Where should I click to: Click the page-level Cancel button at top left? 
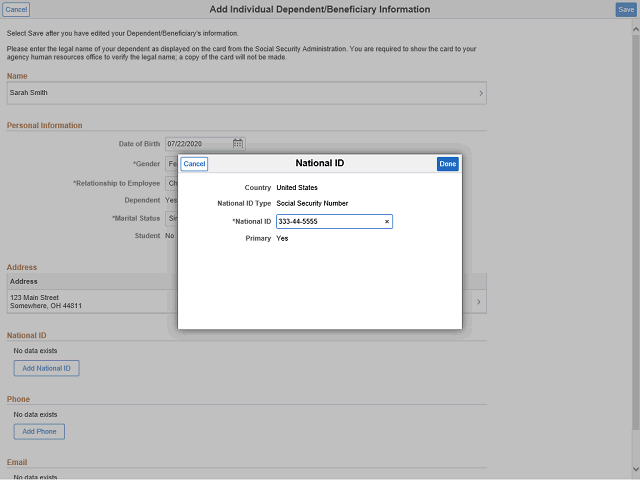16,9
